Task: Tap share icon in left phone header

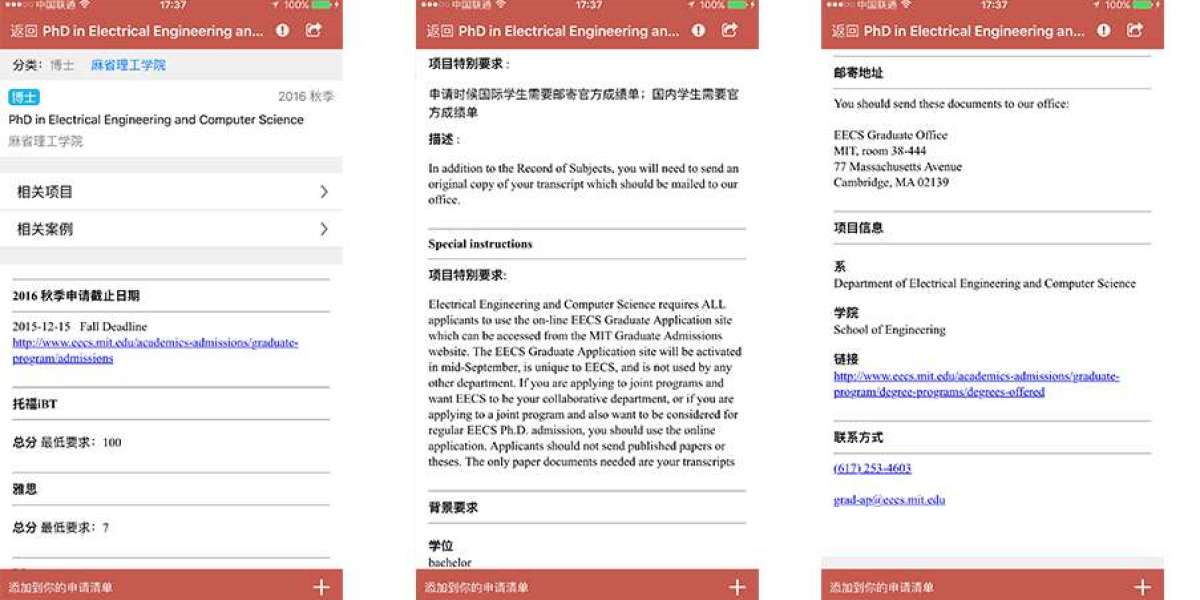Action: tap(314, 30)
